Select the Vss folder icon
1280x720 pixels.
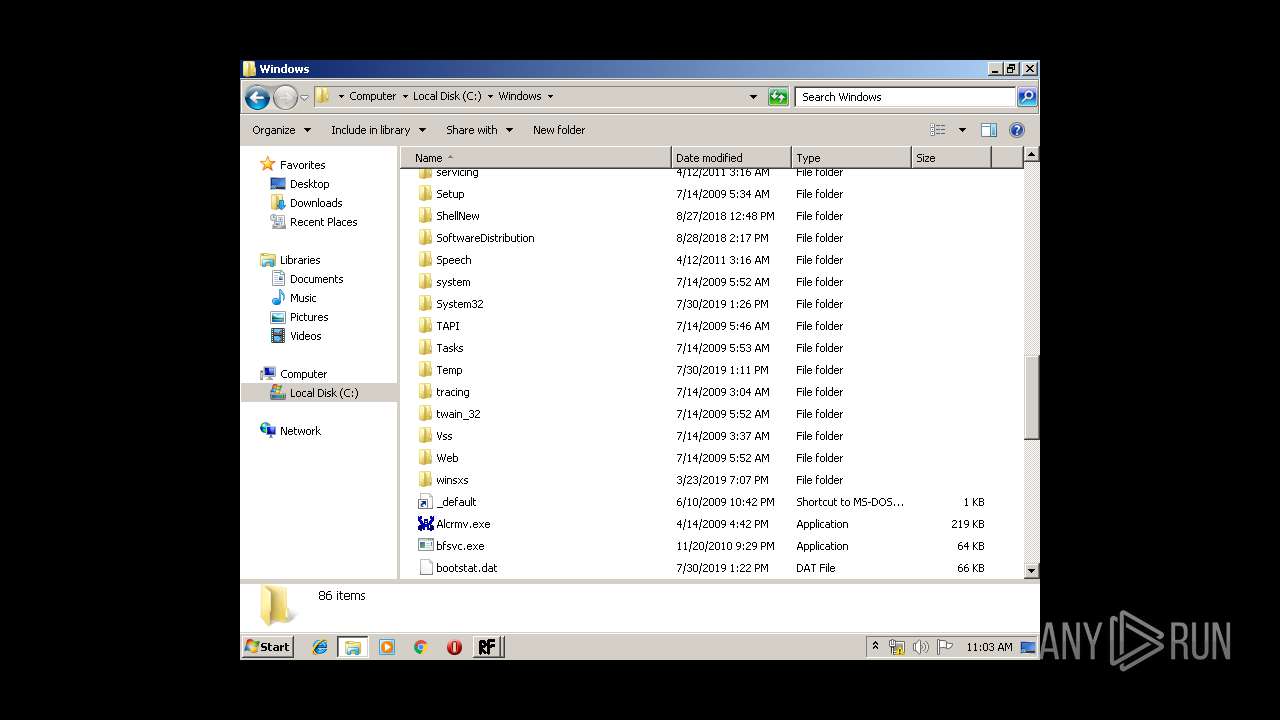(x=425, y=436)
